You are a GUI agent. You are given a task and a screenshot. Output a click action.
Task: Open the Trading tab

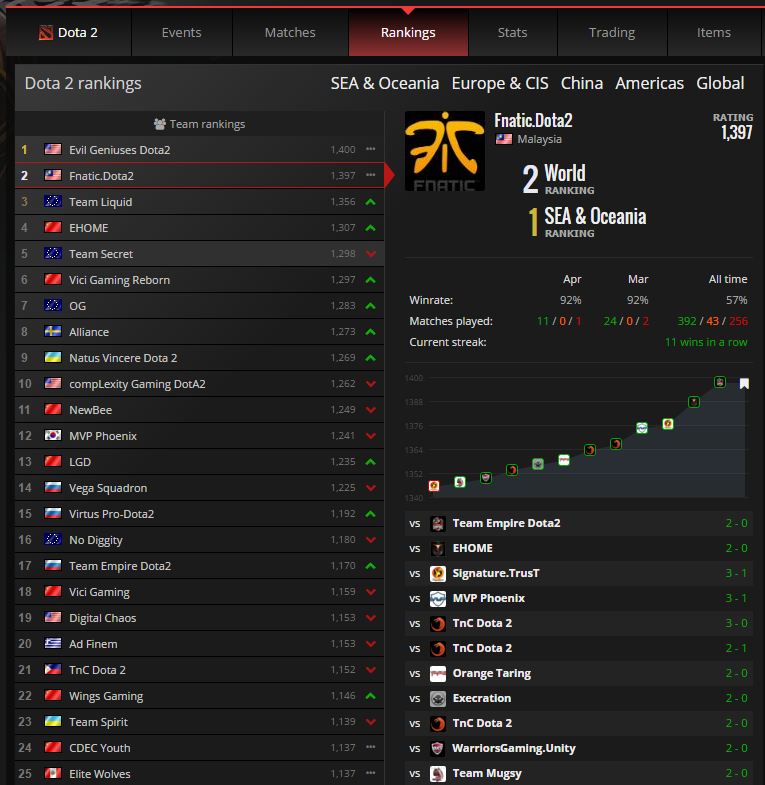click(612, 33)
